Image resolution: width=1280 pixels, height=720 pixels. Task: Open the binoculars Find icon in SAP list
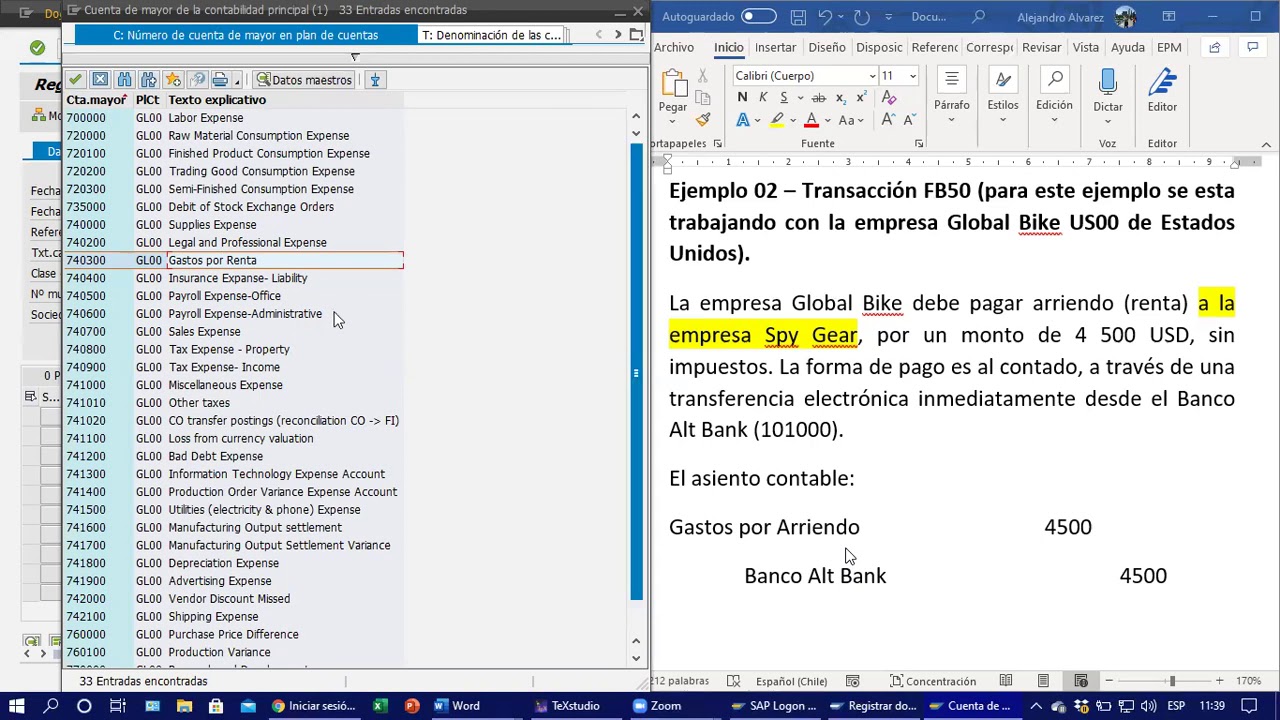[124, 80]
